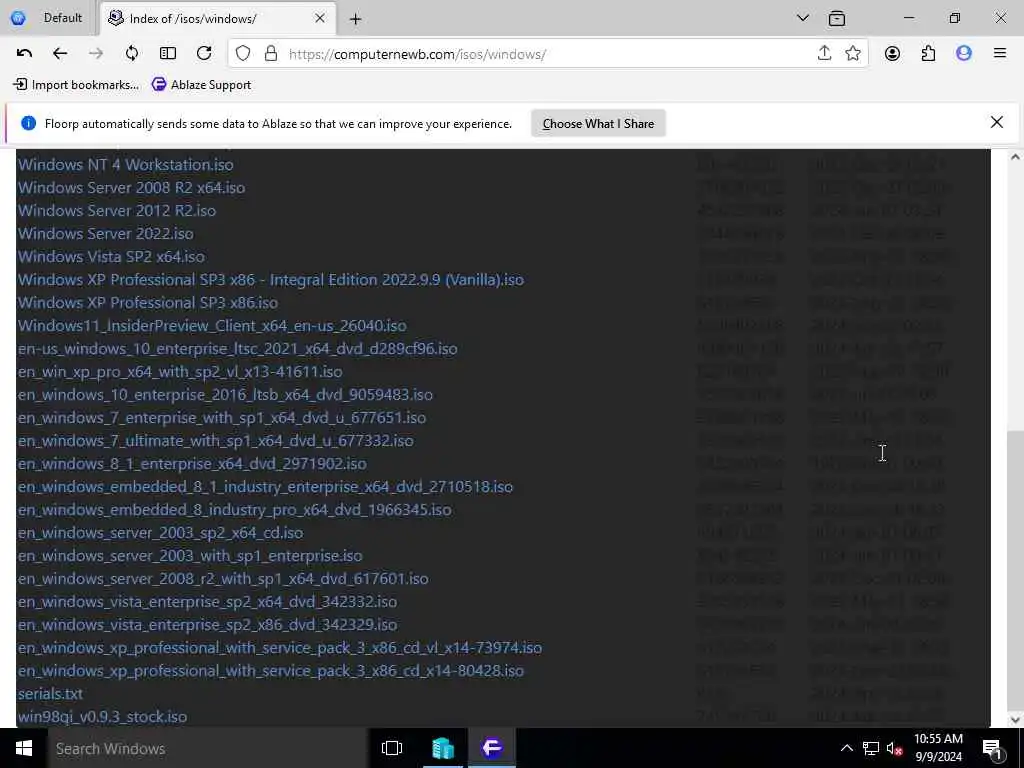The height and width of the screenshot is (768, 1024).
Task: Open the tracking protection shield icon
Action: [x=243, y=54]
